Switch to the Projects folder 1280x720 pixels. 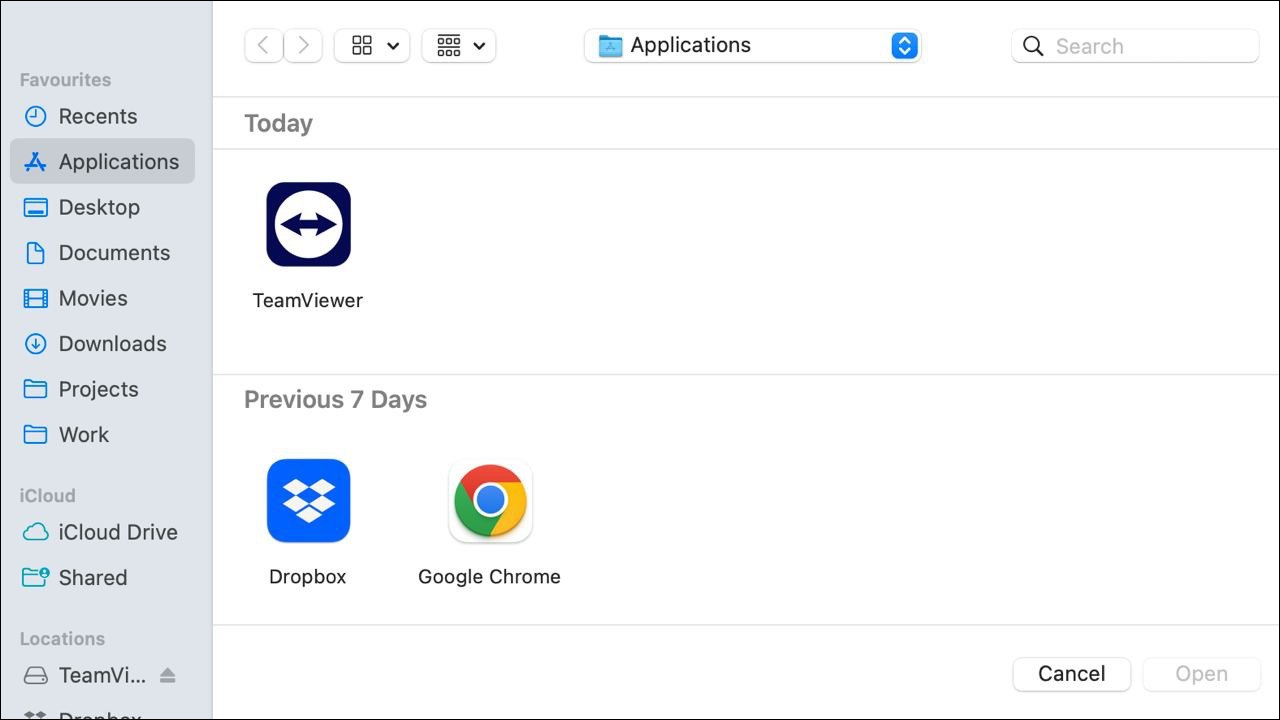pyautogui.click(x=99, y=389)
